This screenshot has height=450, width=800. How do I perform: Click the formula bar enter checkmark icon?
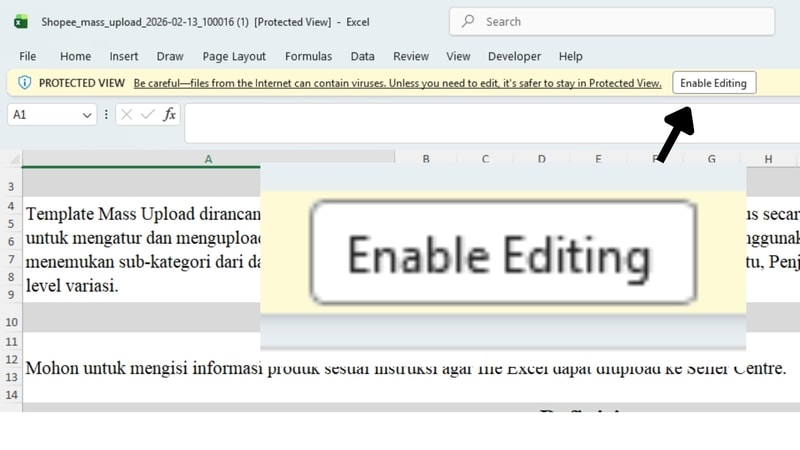pyautogui.click(x=148, y=115)
